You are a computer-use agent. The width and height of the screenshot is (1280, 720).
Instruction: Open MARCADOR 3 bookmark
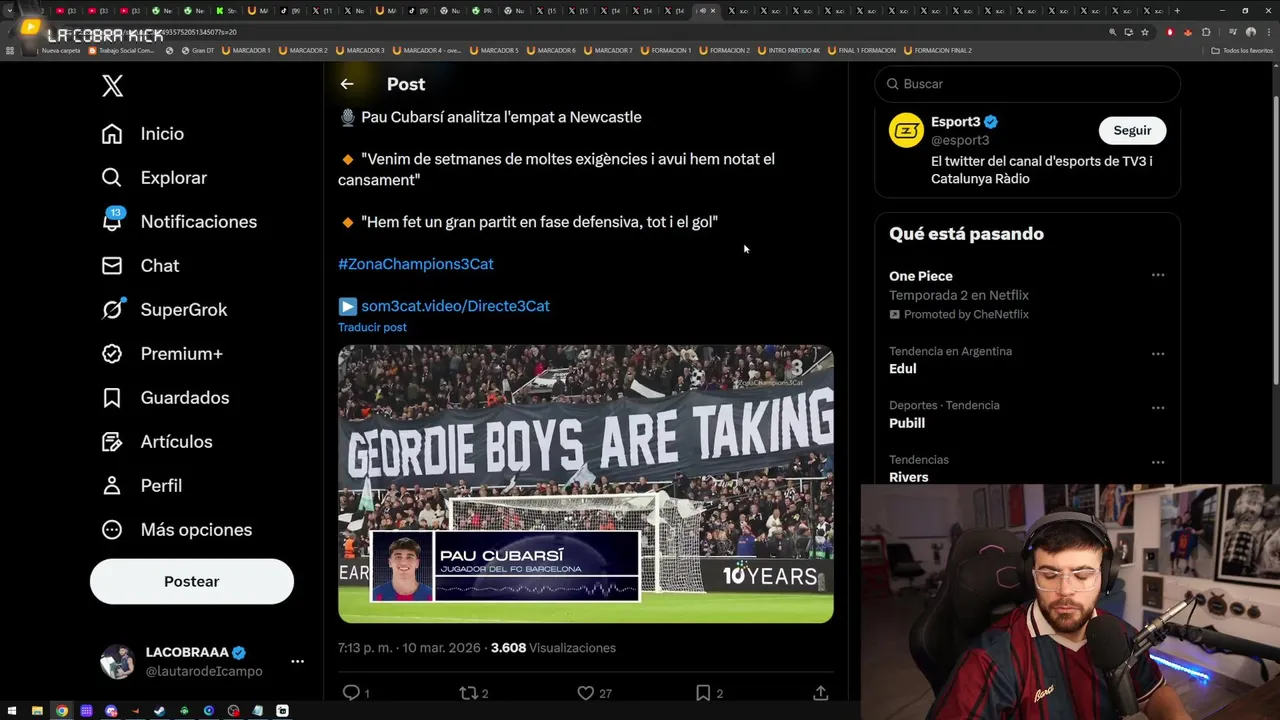tap(360, 50)
